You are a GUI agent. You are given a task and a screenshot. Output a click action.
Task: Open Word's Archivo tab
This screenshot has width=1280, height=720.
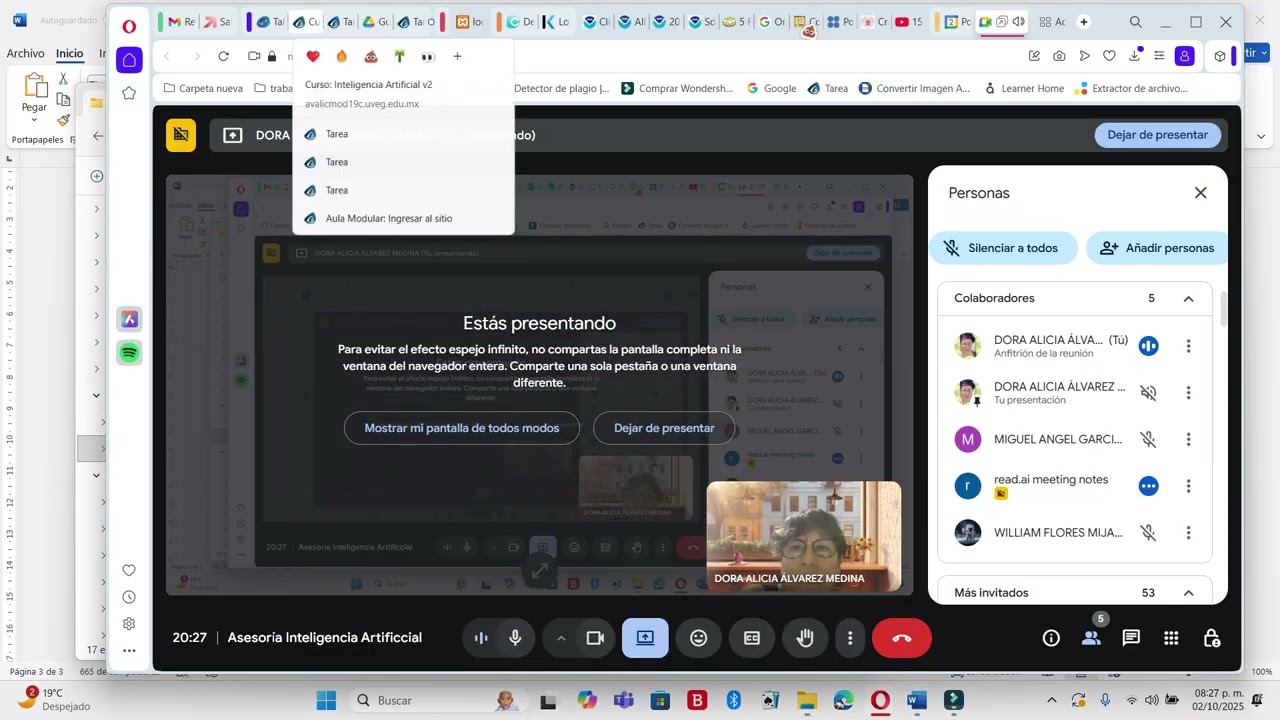coord(25,53)
